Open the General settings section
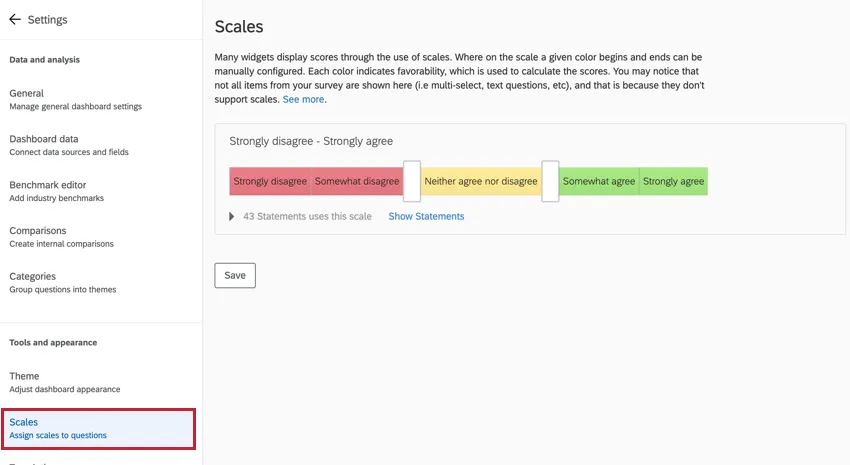Image resolution: width=850 pixels, height=465 pixels. tap(27, 93)
